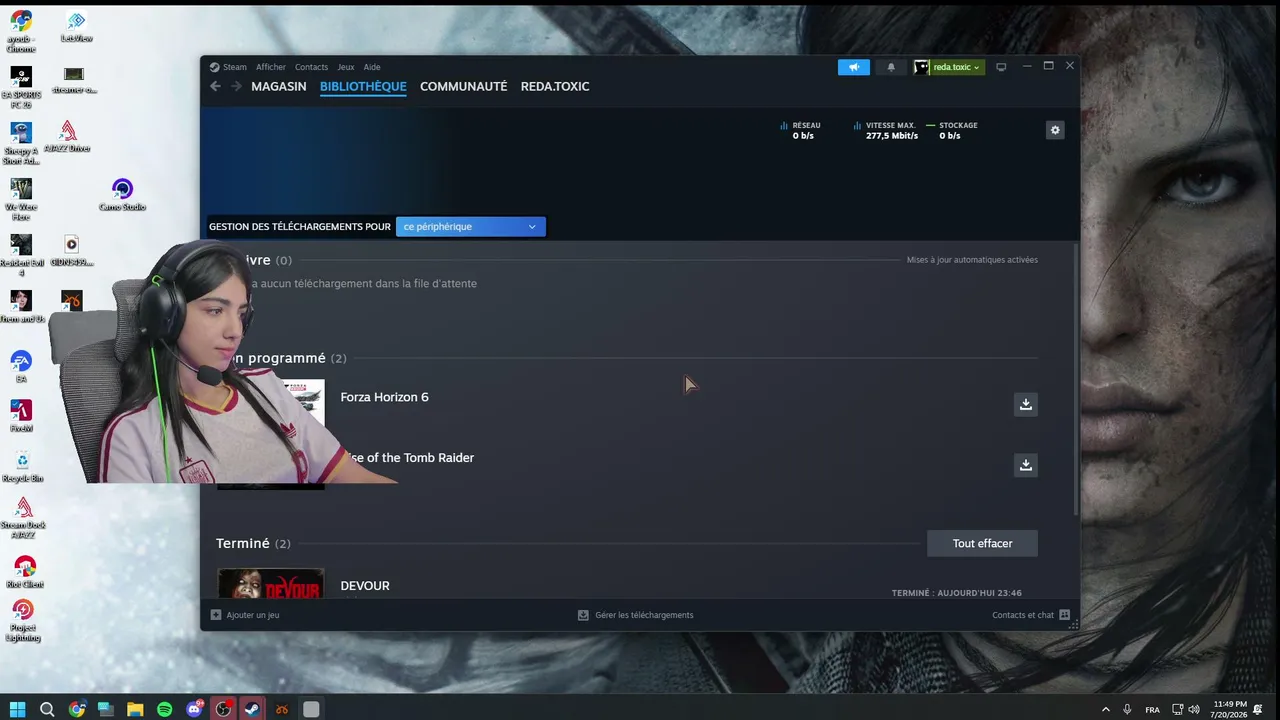Image resolution: width=1280 pixels, height=720 pixels.
Task: Open the Jeux menu
Action: coord(346,67)
